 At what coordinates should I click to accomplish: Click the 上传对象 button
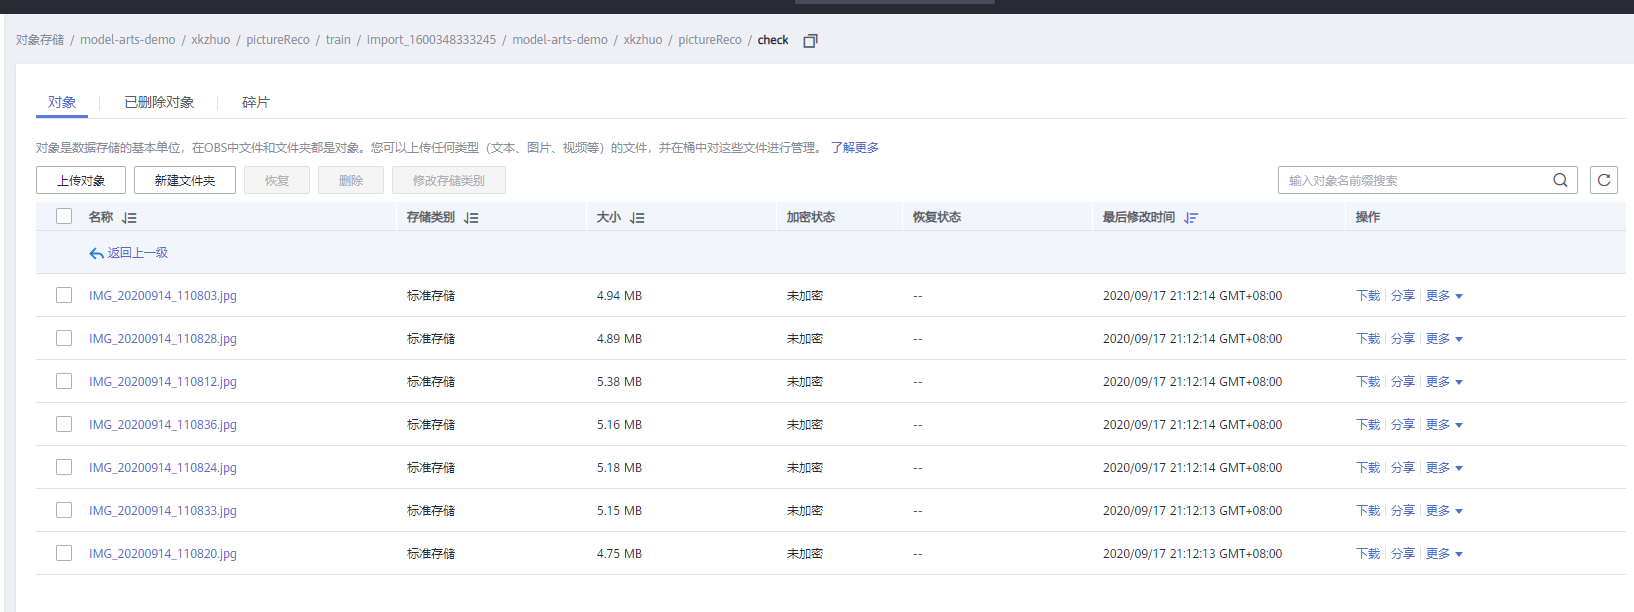point(81,180)
